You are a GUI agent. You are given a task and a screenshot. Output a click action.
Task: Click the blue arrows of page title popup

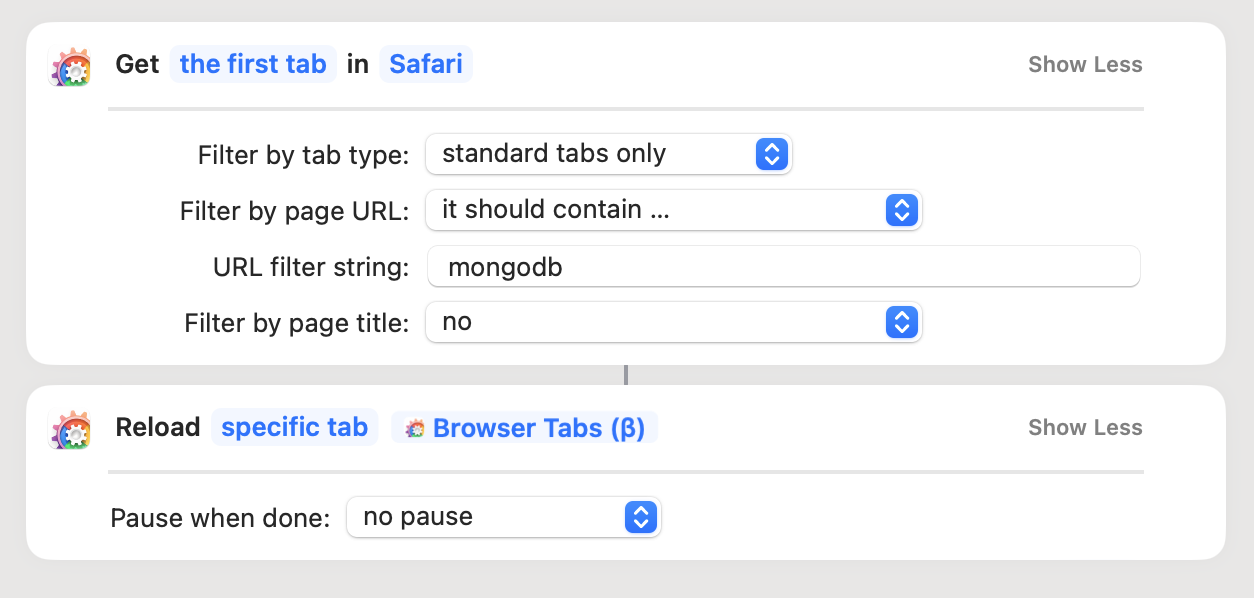(901, 322)
